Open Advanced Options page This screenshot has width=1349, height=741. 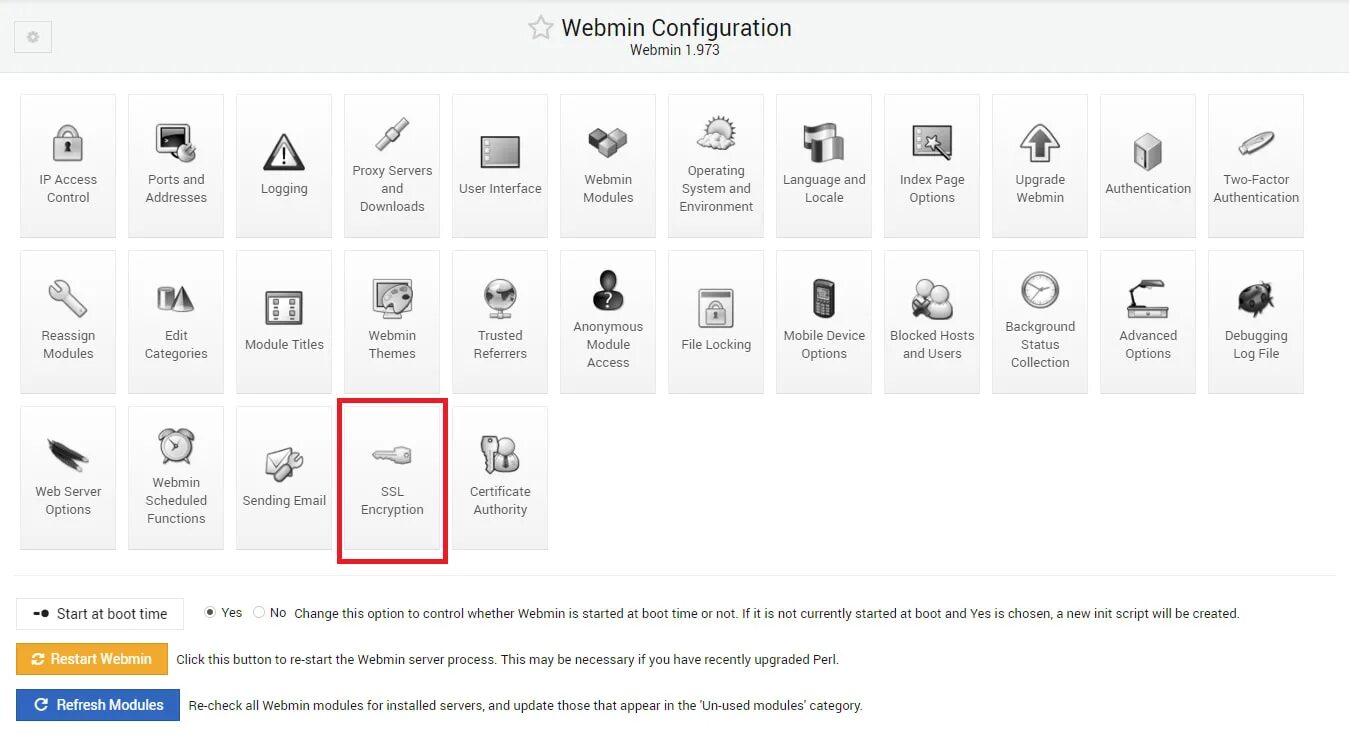click(1148, 322)
